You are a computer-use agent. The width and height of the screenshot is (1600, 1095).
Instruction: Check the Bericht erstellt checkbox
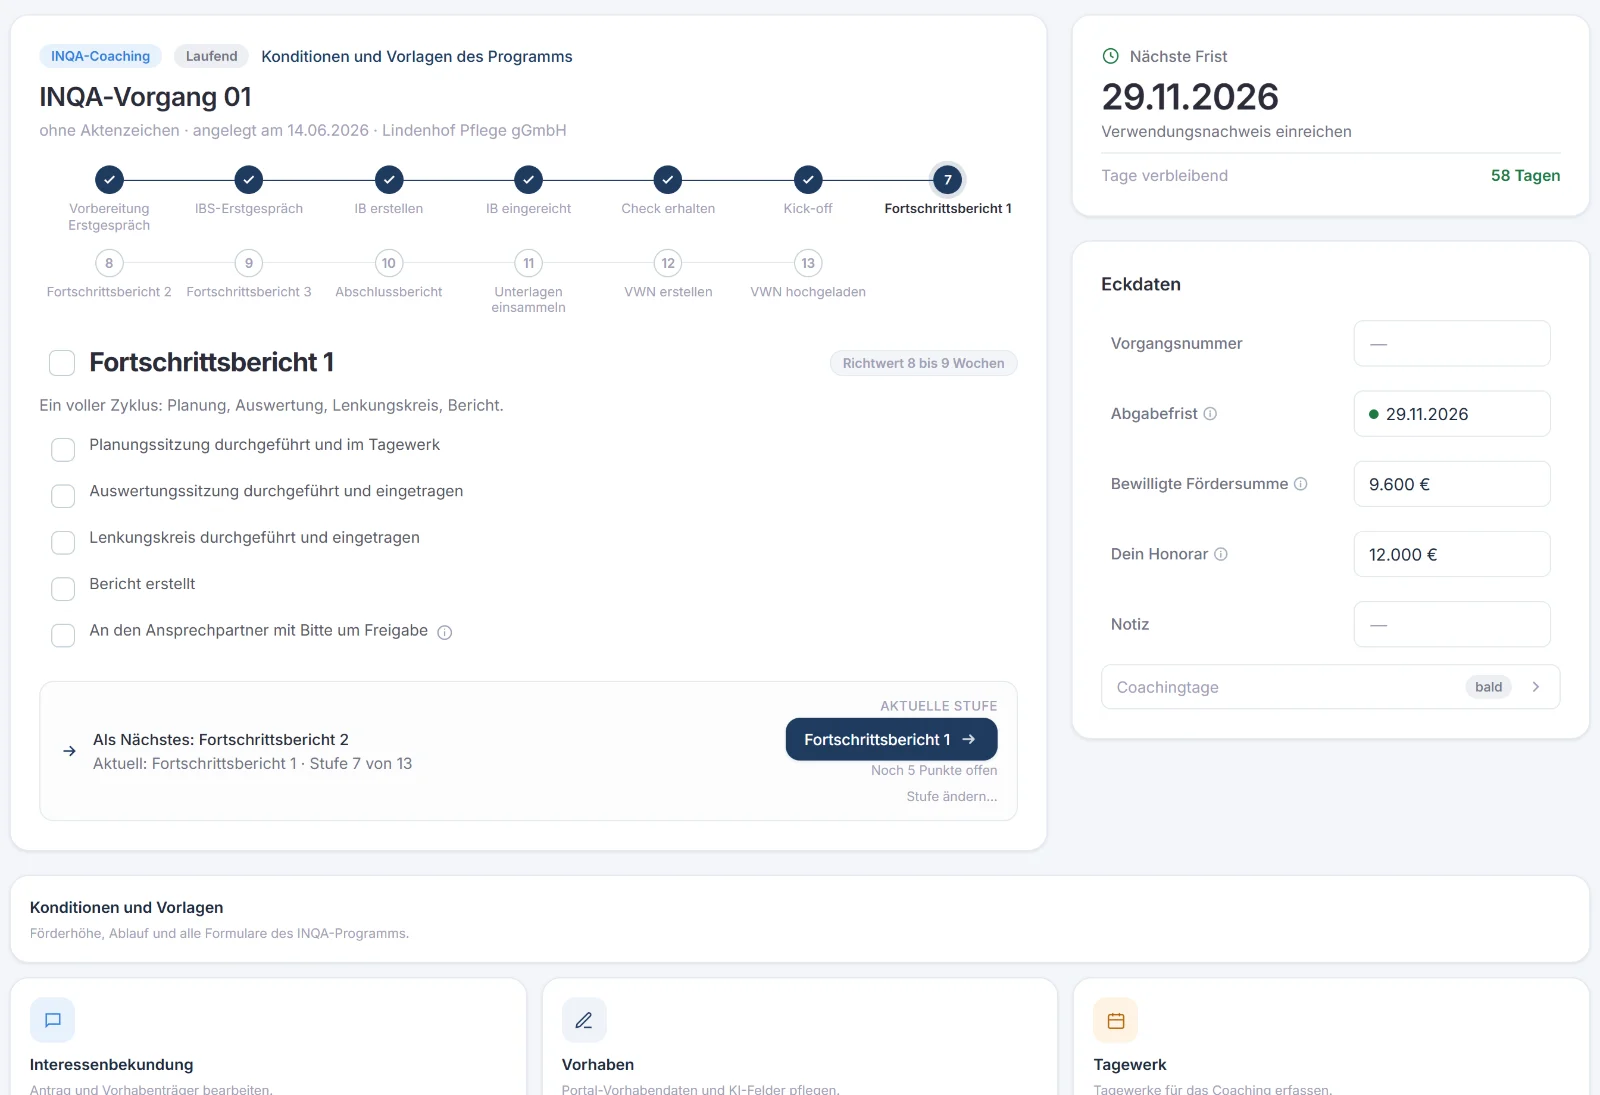(63, 589)
